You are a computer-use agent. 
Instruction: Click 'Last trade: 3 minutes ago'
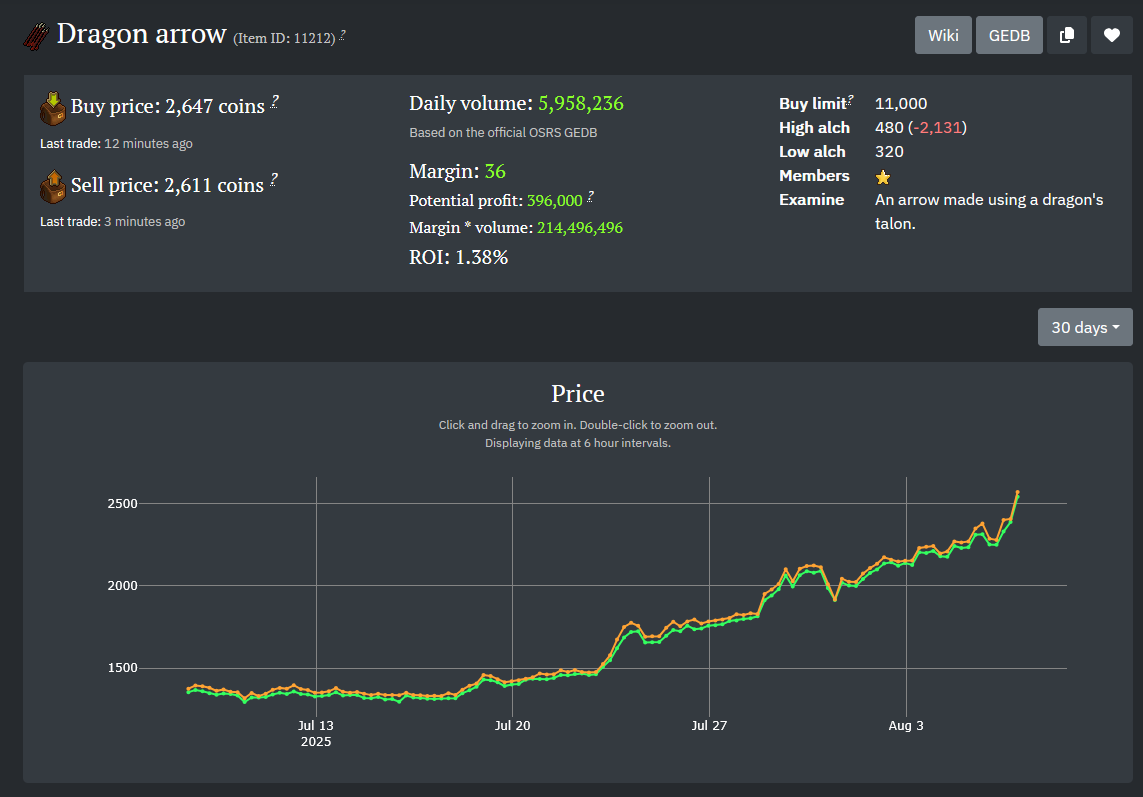click(112, 222)
